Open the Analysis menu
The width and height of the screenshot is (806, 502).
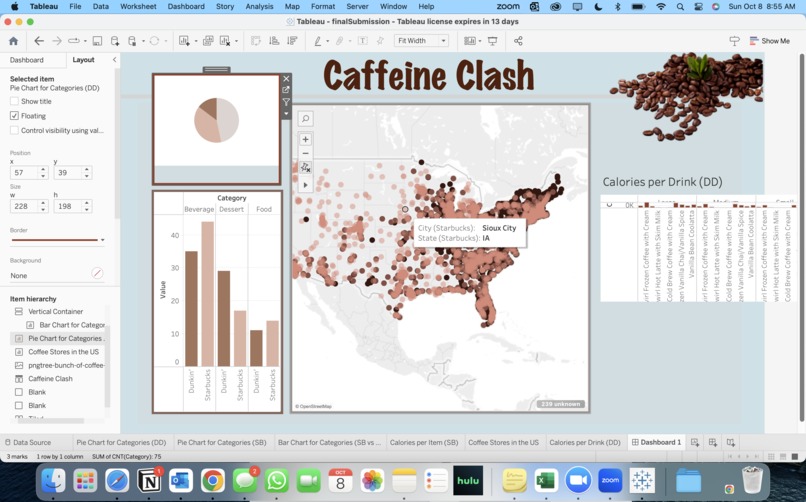pyautogui.click(x=259, y=6)
